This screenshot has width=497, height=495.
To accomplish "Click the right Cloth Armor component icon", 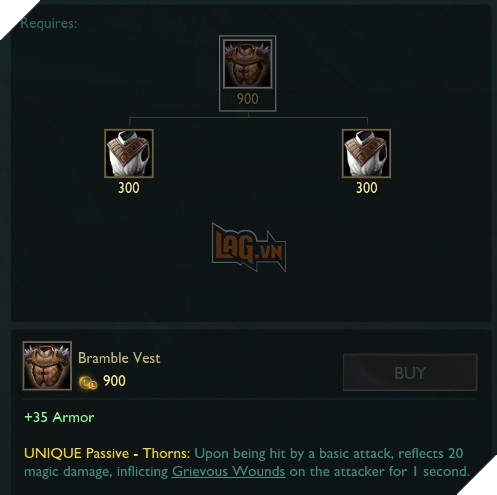I will tap(366, 153).
